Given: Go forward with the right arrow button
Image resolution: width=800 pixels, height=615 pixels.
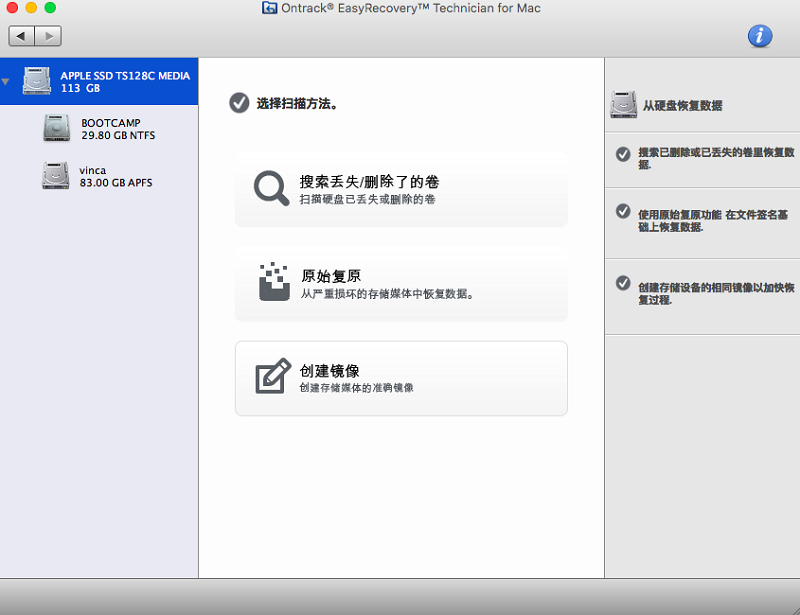Looking at the screenshot, I should 48,36.
